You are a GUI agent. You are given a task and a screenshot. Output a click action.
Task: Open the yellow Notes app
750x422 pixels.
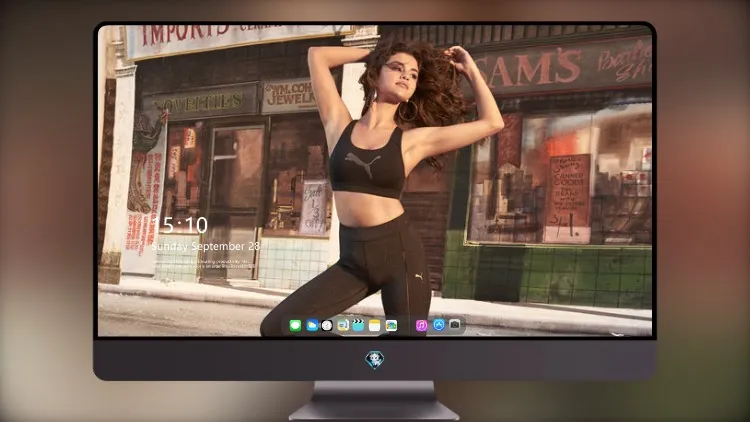click(x=375, y=326)
